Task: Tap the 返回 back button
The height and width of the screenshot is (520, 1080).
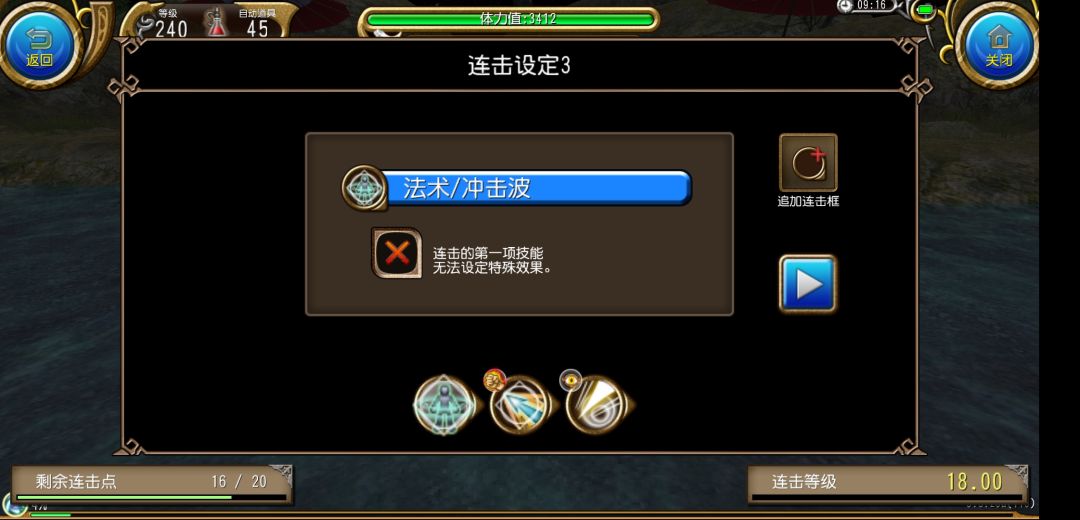Action: (39, 45)
